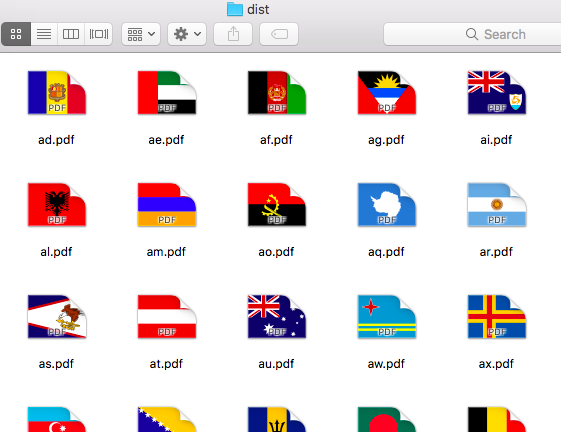561x432 pixels.
Task: Click the ae.pdf file name
Action: [x=166, y=140]
